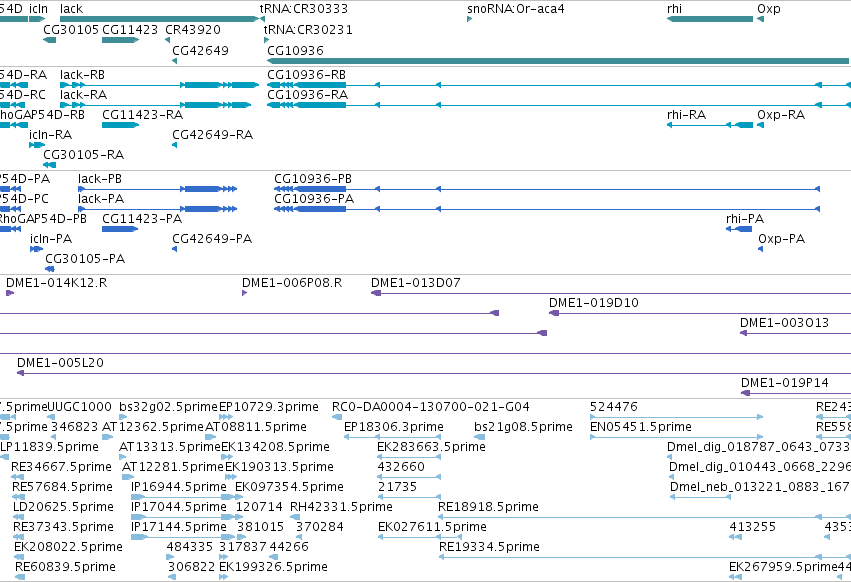851x582 pixels.
Task: Select the CG10936-PA protein label
Action: pyautogui.click(x=314, y=199)
